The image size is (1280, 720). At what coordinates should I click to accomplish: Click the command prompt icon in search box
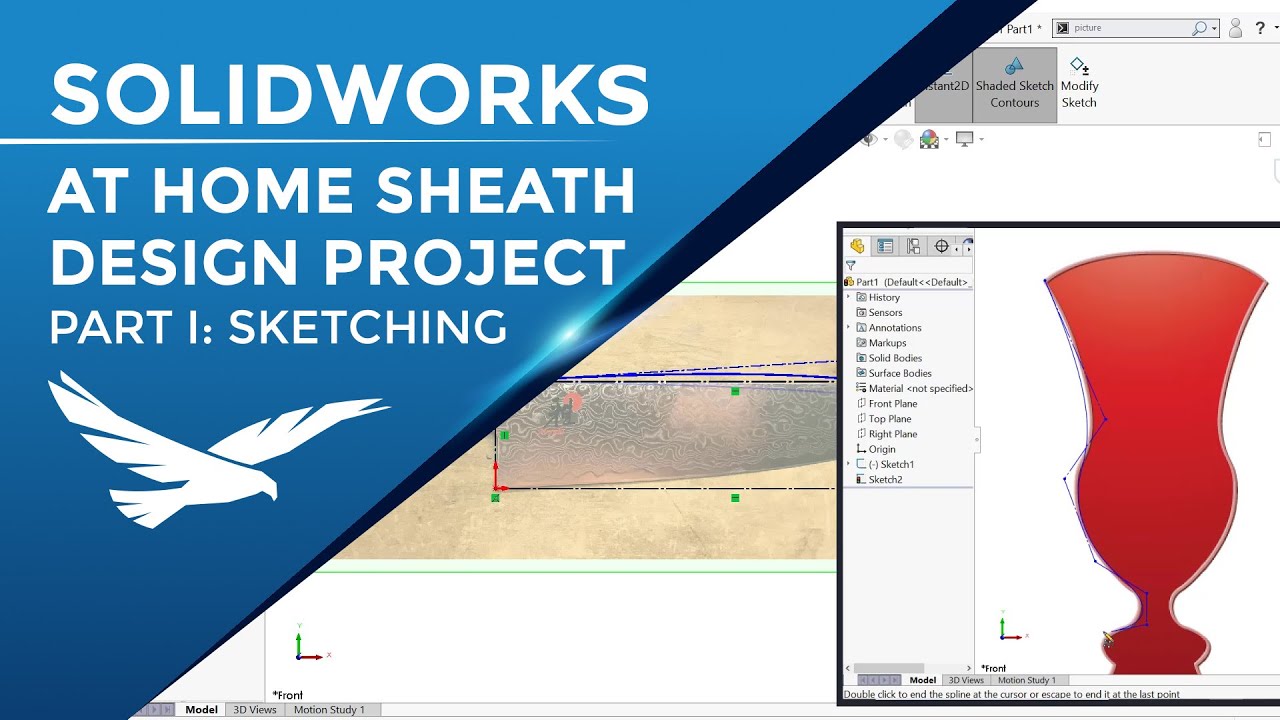tap(1062, 28)
